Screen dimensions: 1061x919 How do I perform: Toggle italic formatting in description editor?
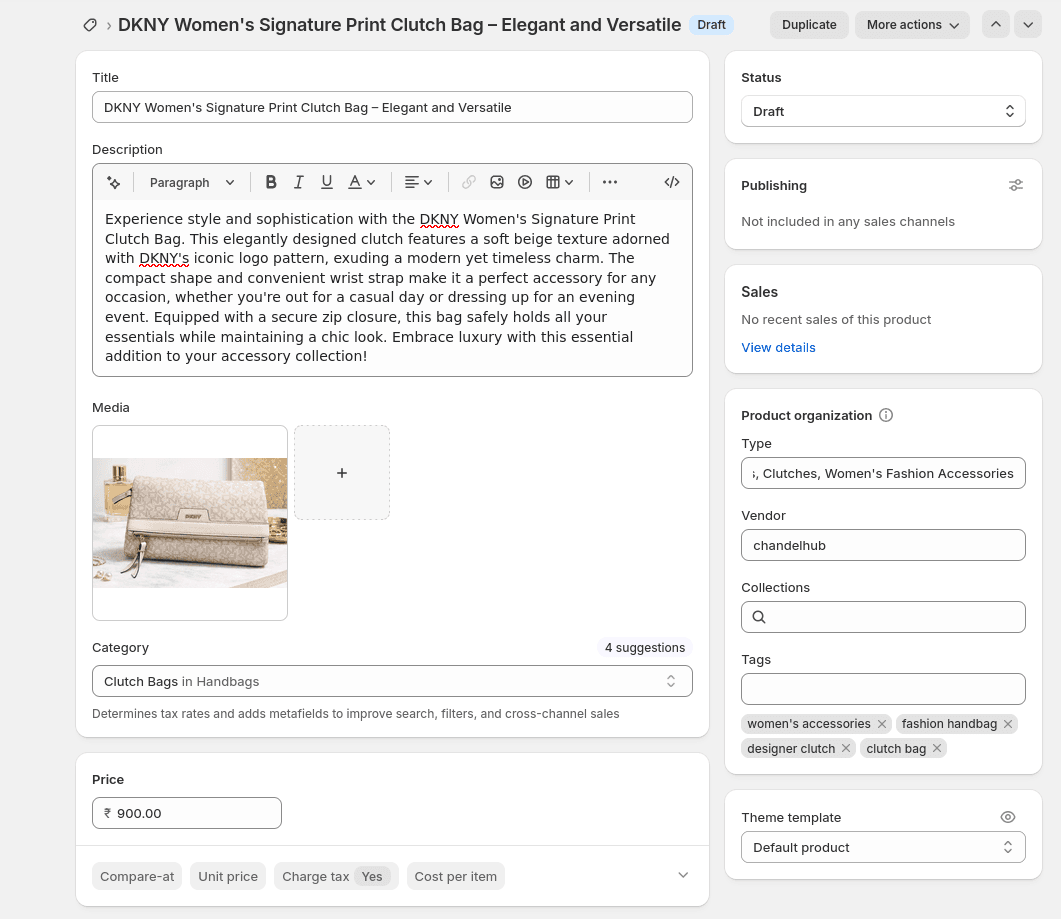[x=298, y=182]
